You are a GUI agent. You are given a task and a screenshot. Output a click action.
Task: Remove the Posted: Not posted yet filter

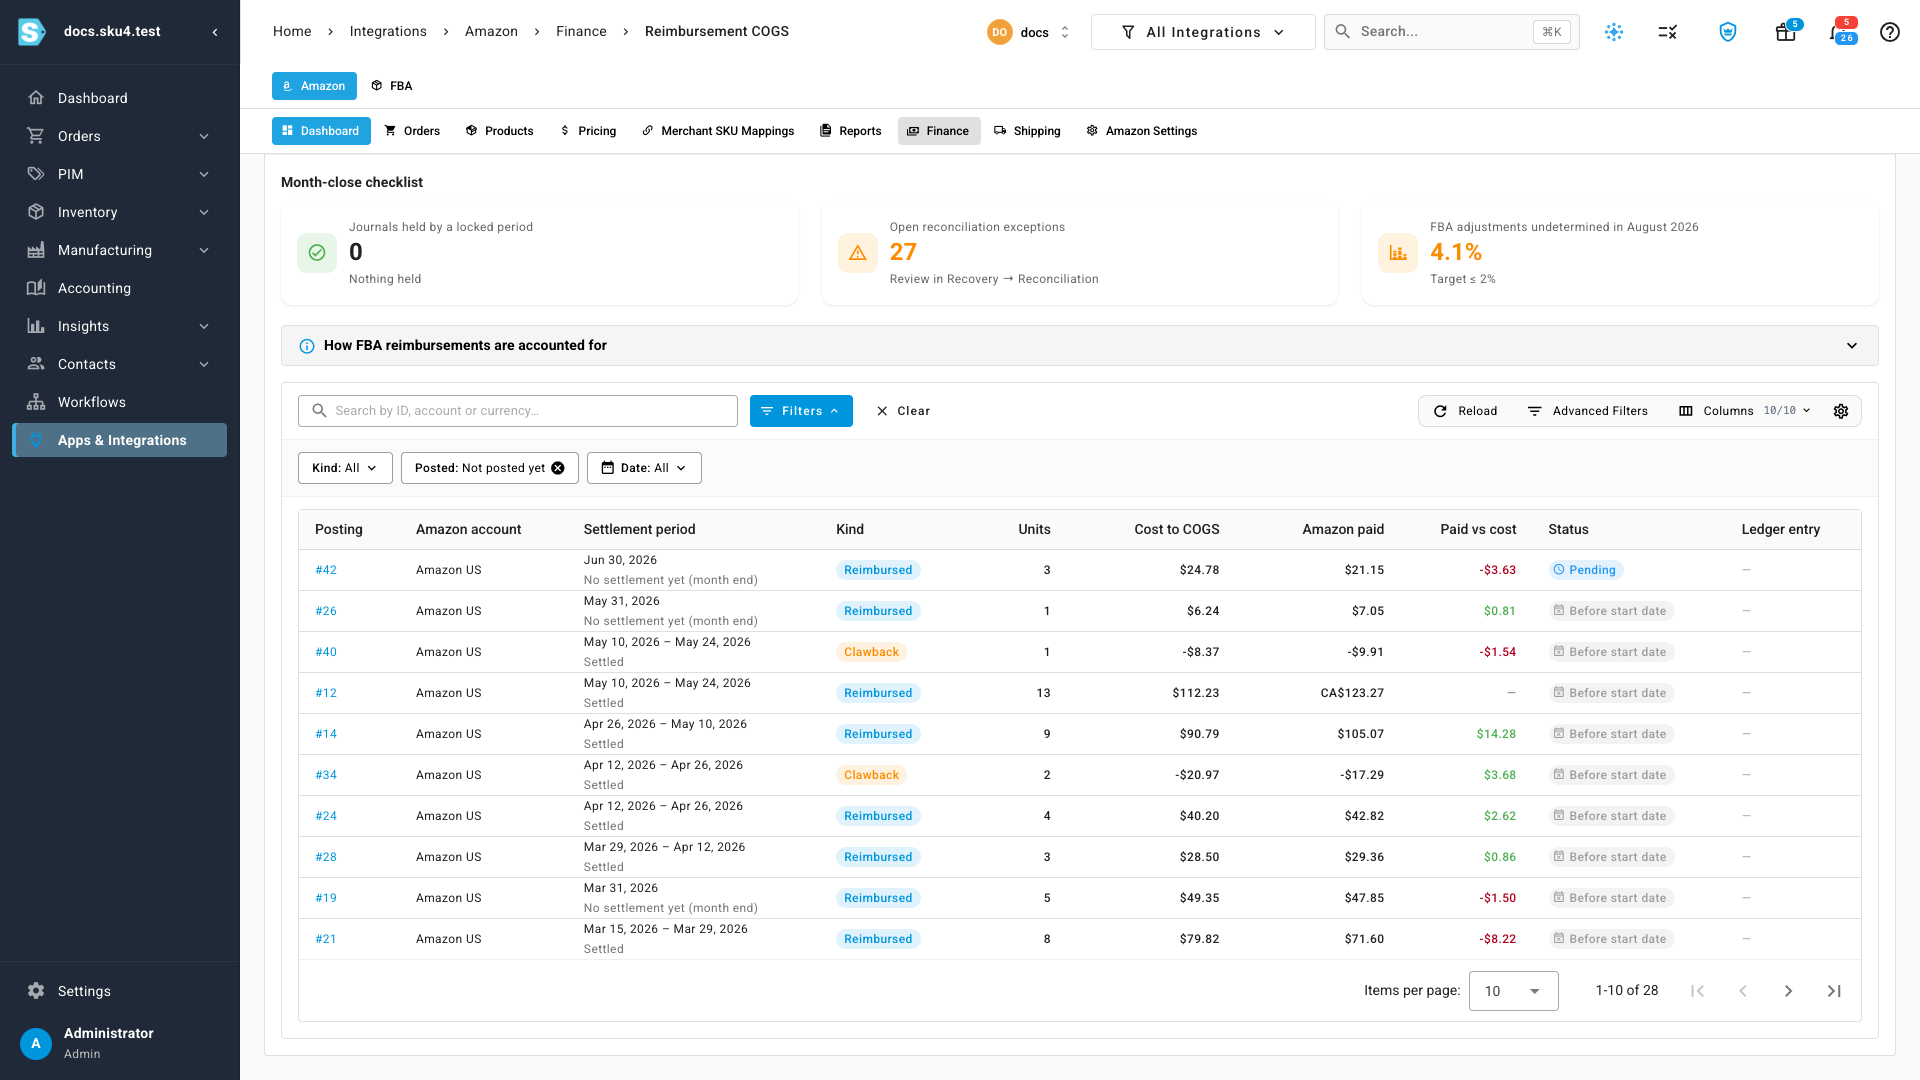(558, 468)
